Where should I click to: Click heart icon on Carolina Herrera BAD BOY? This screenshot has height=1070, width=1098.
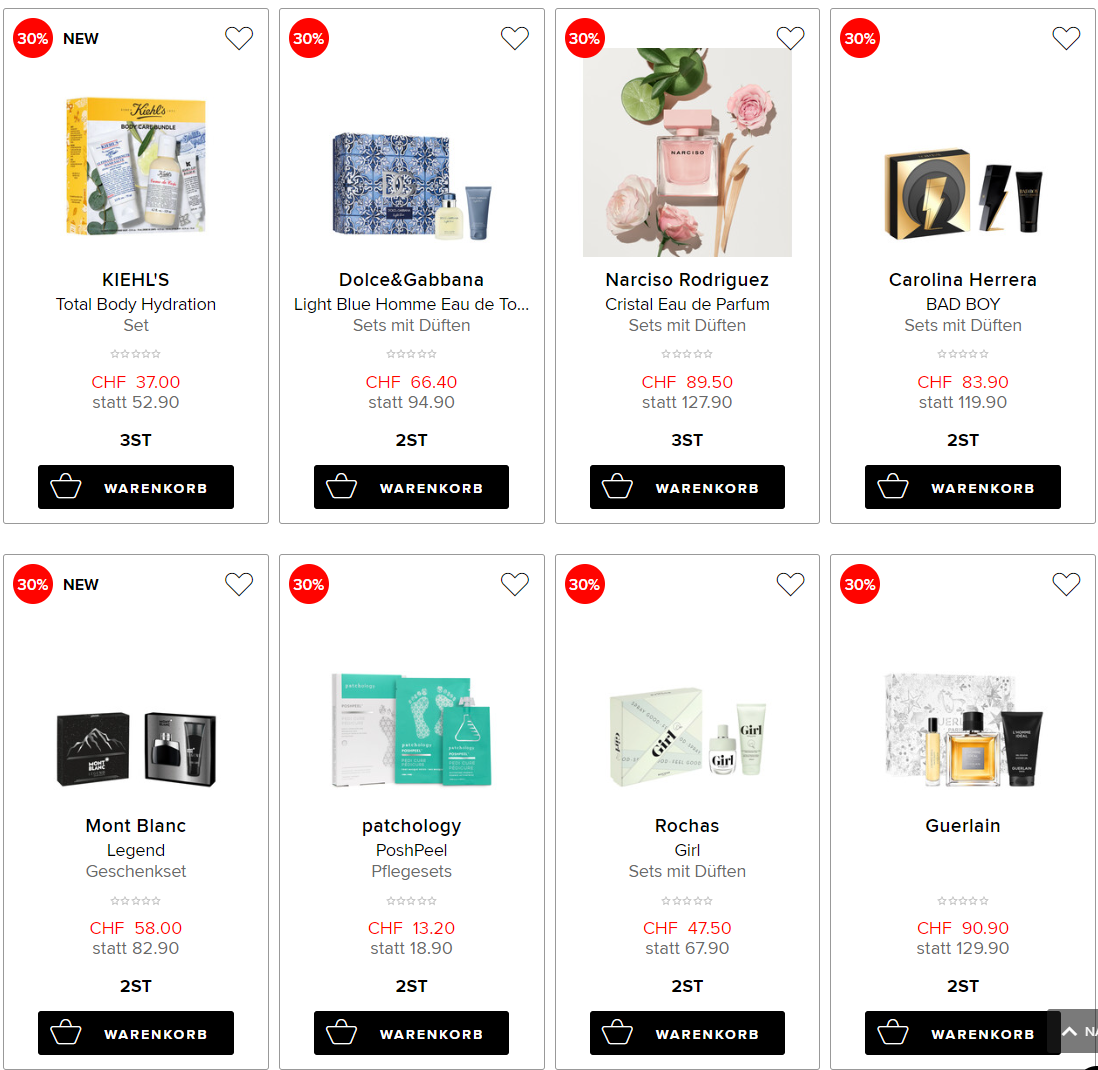(1066, 38)
